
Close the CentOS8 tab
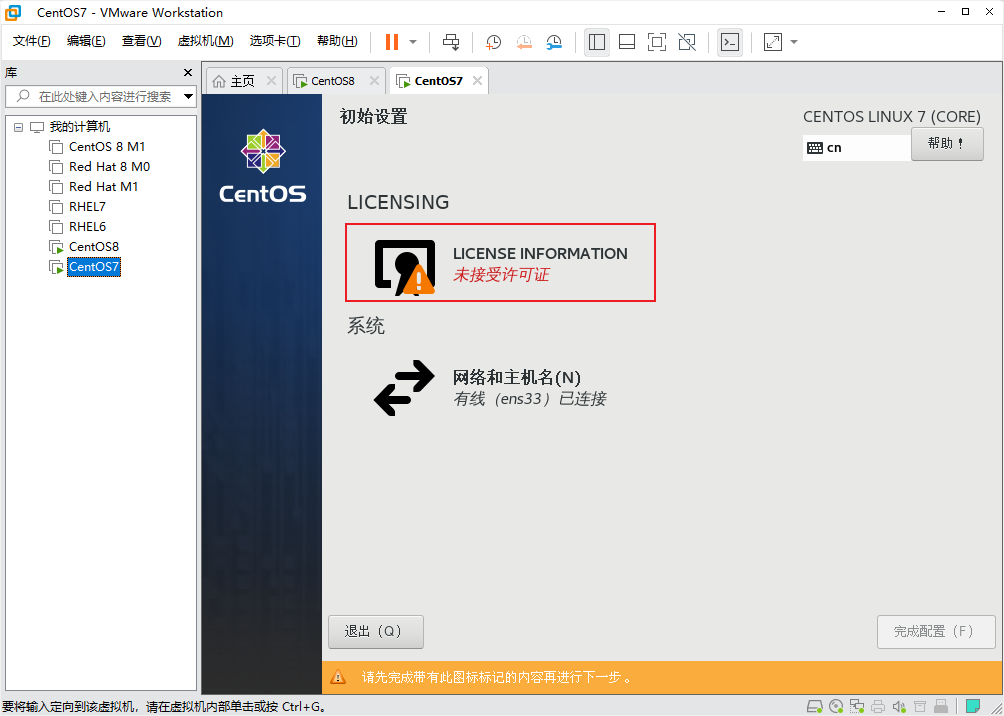(375, 81)
